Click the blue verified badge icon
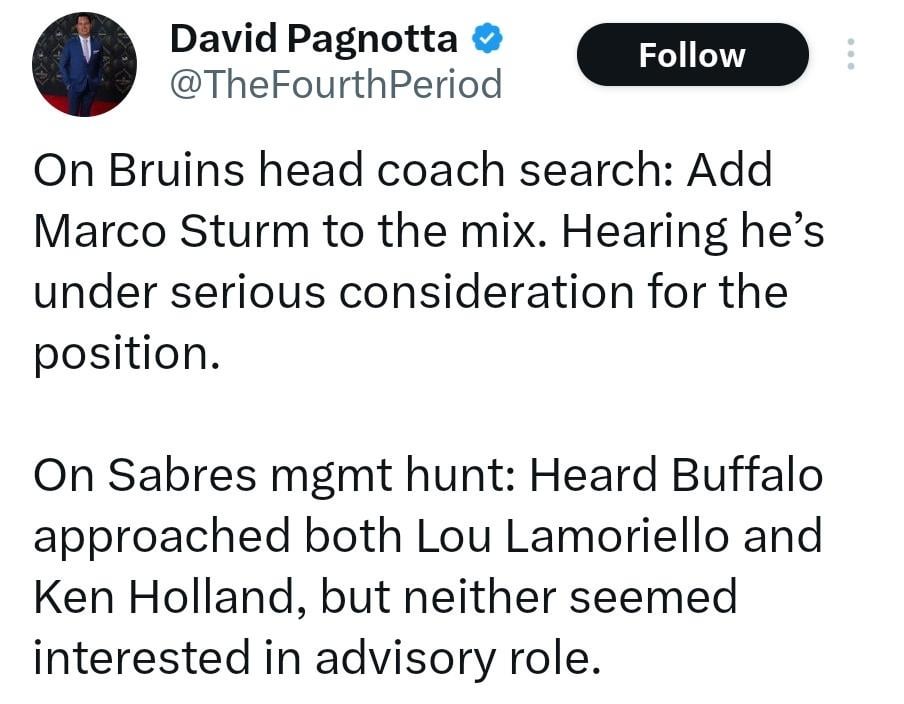The width and height of the screenshot is (904, 704). point(487,38)
